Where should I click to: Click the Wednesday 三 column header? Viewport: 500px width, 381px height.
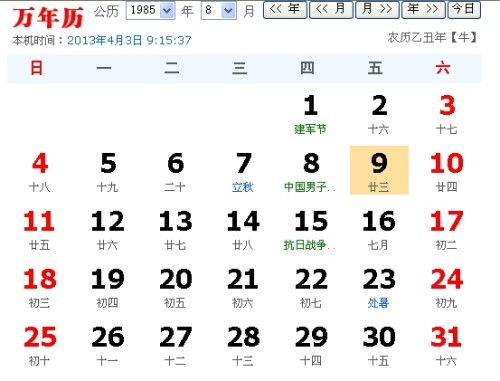(240, 68)
